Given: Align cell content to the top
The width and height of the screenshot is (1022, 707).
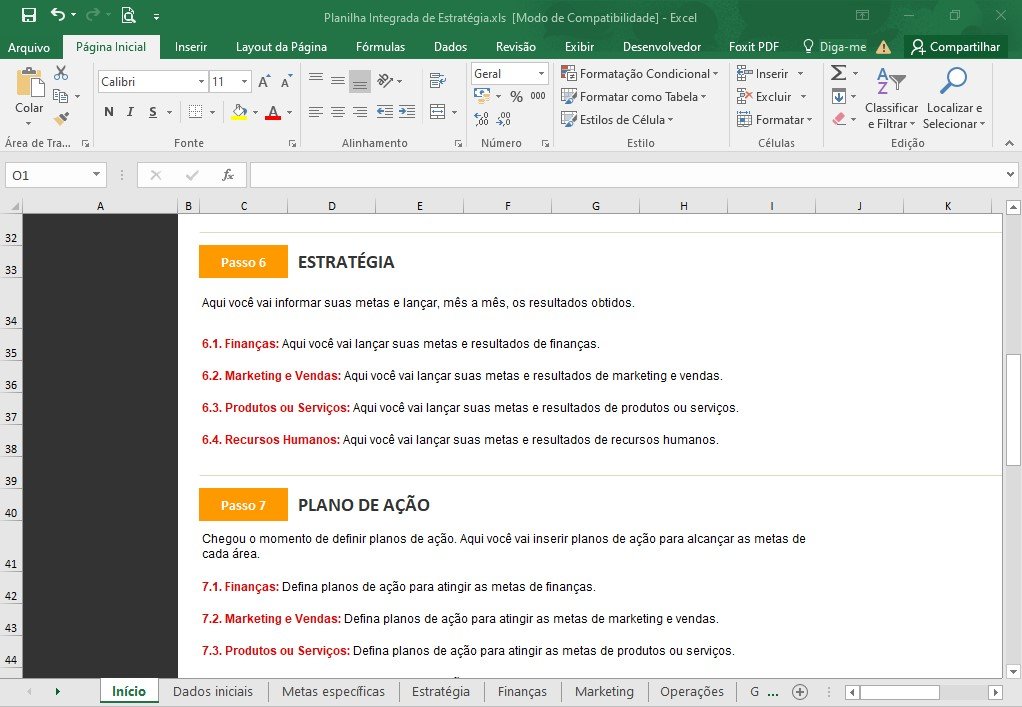Looking at the screenshot, I should click(315, 80).
